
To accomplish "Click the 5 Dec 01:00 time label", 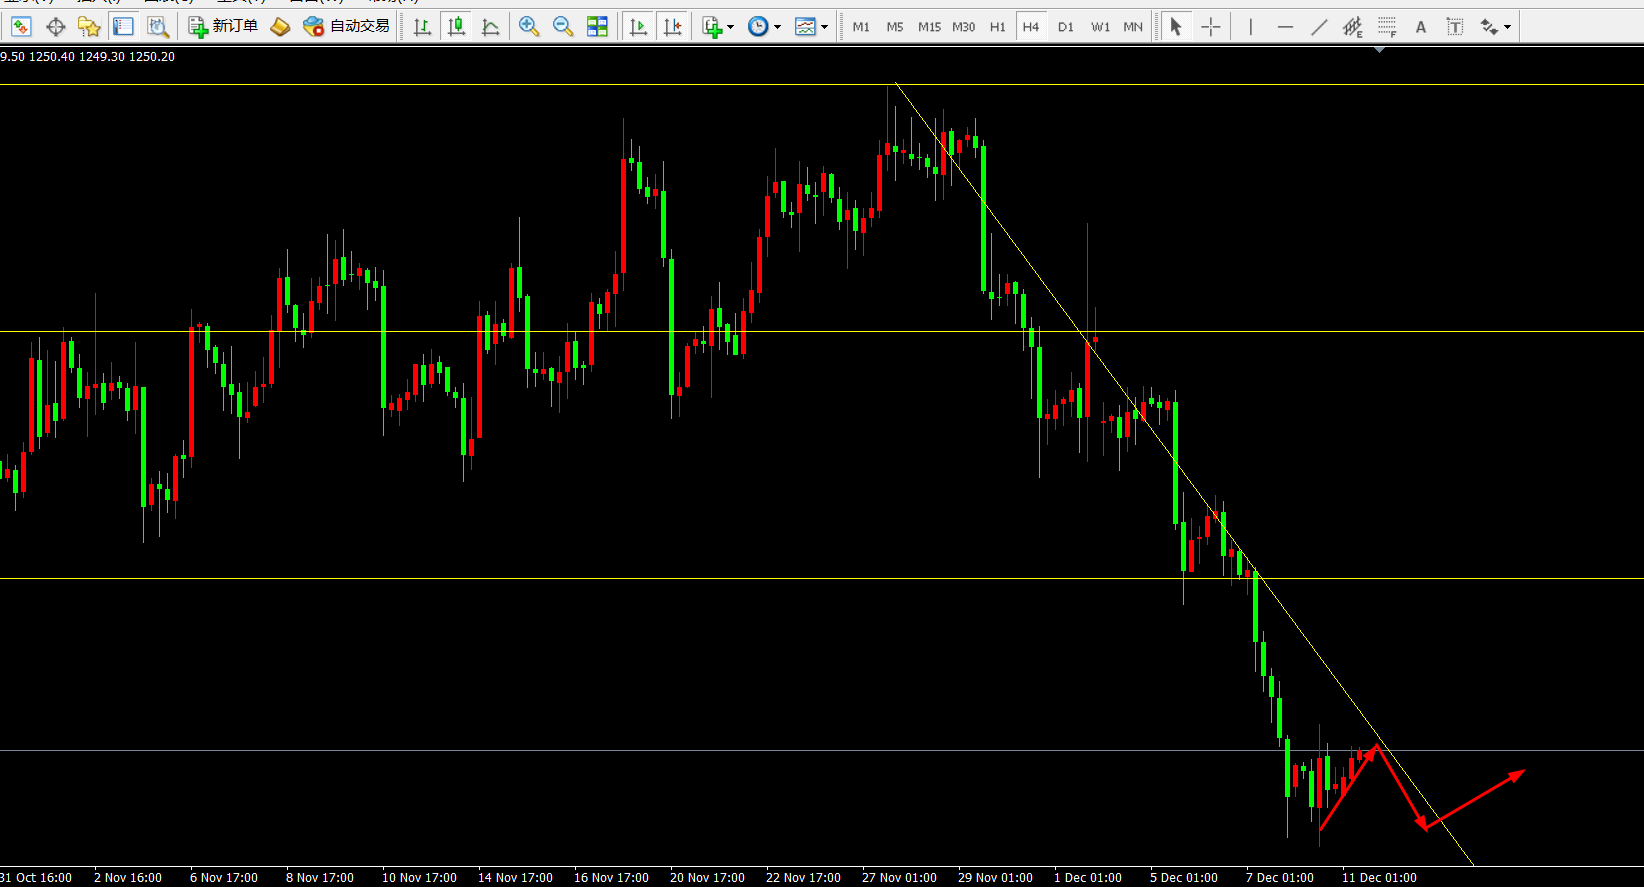I will pos(1184,877).
